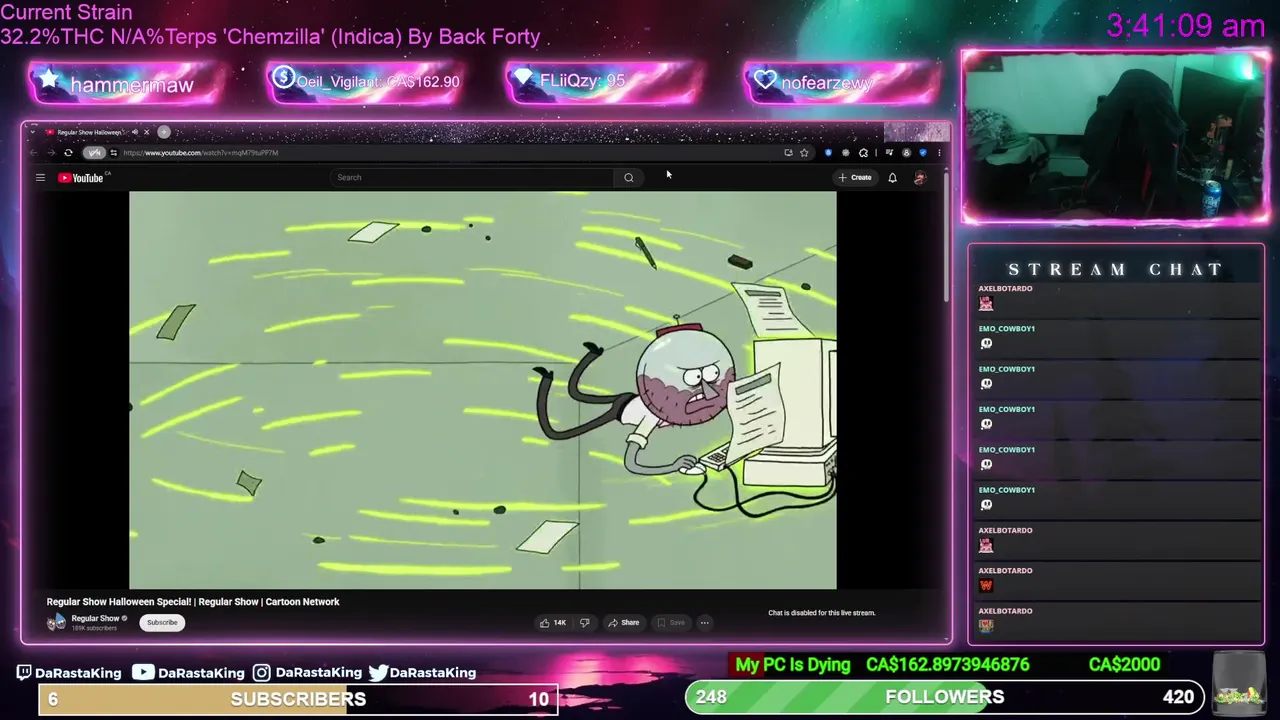Click the 3:41:09 am clock
This screenshot has width=1280, height=720.
click(1186, 26)
